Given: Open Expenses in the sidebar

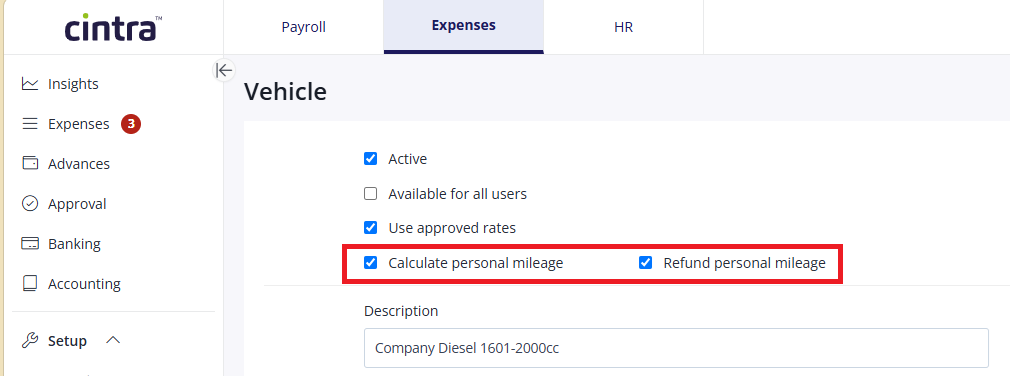Looking at the screenshot, I should tap(79, 124).
